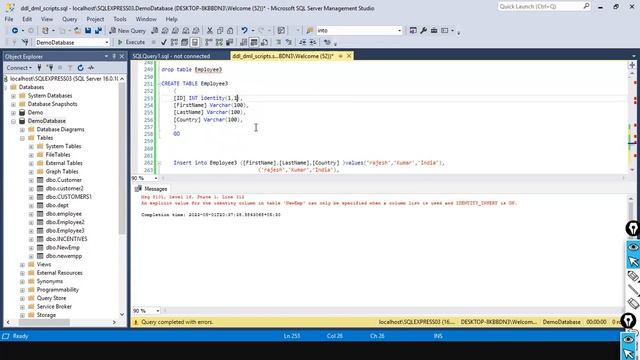Viewport: 640px width, 360px height.
Task: Click the Display Estimated Execution Plan icon
Action: tap(174, 42)
